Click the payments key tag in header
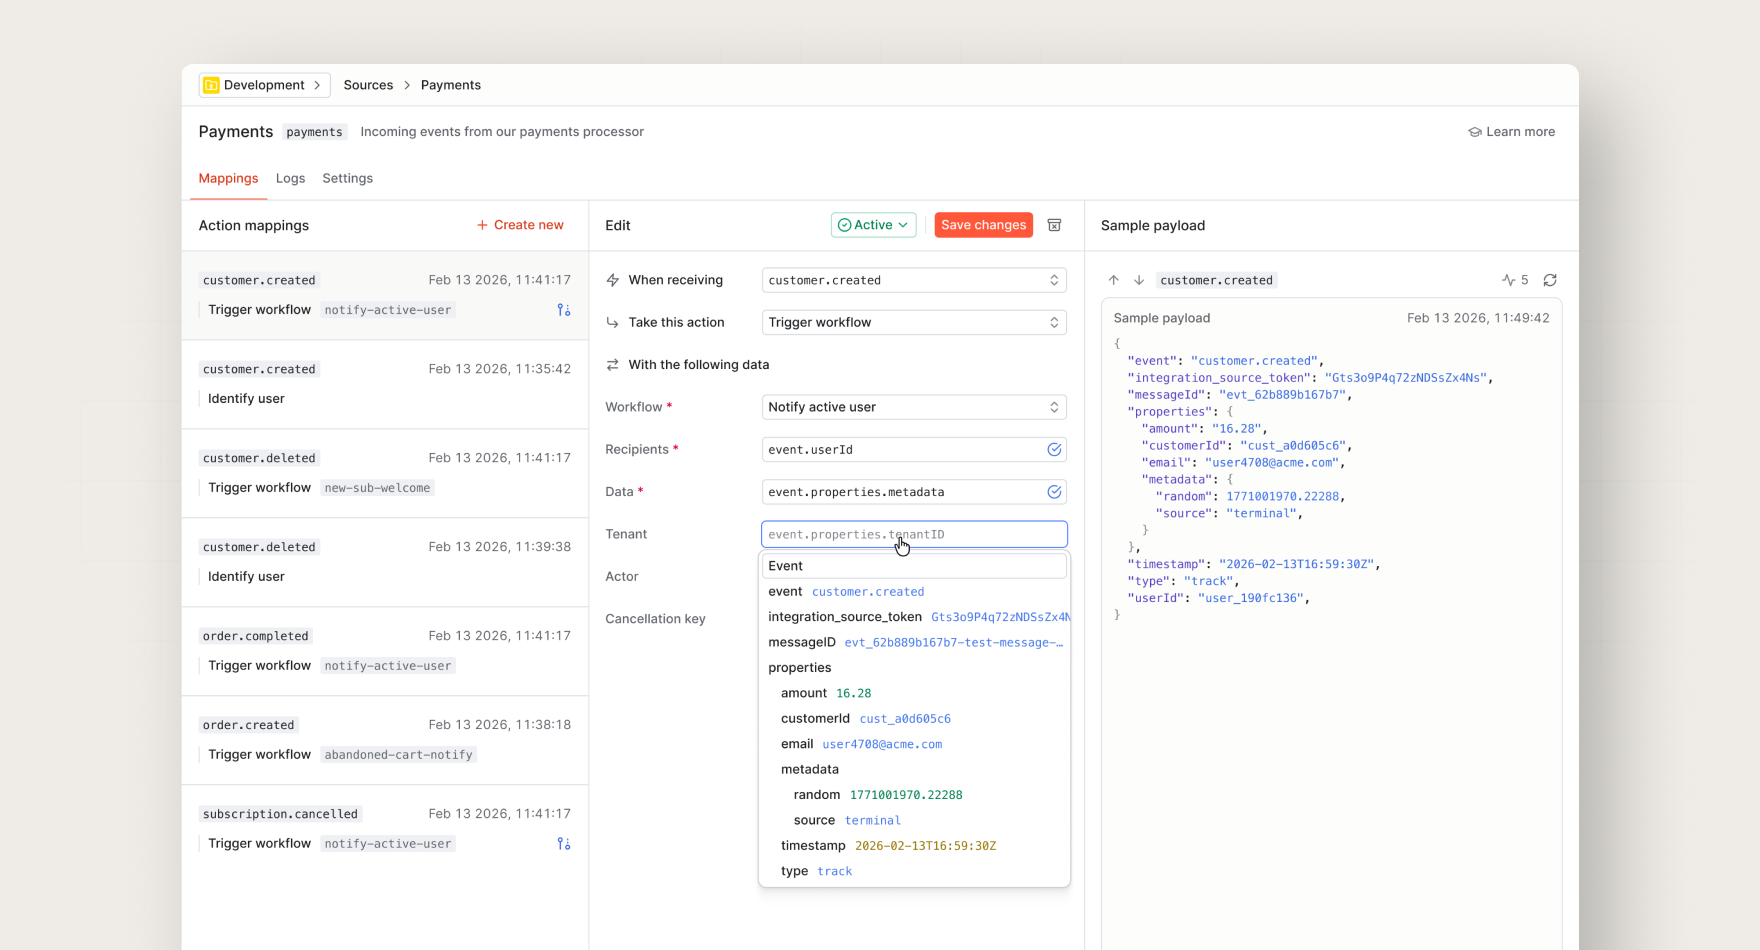 point(314,132)
